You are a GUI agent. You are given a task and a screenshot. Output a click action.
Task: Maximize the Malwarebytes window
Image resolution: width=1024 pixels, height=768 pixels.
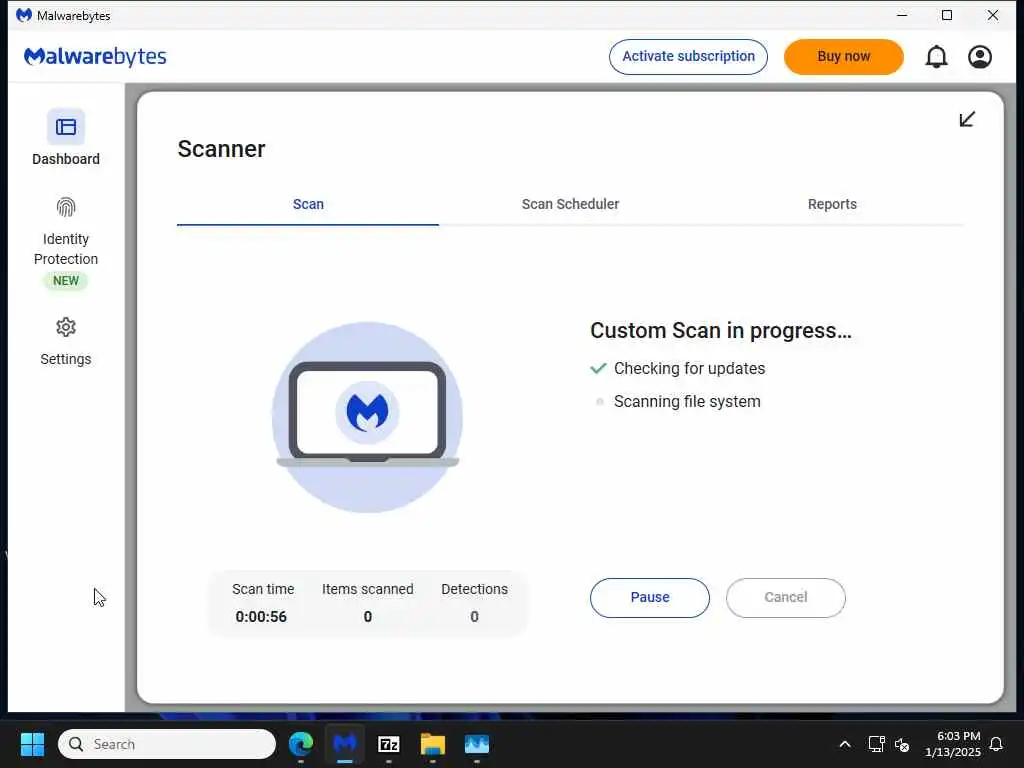point(947,15)
